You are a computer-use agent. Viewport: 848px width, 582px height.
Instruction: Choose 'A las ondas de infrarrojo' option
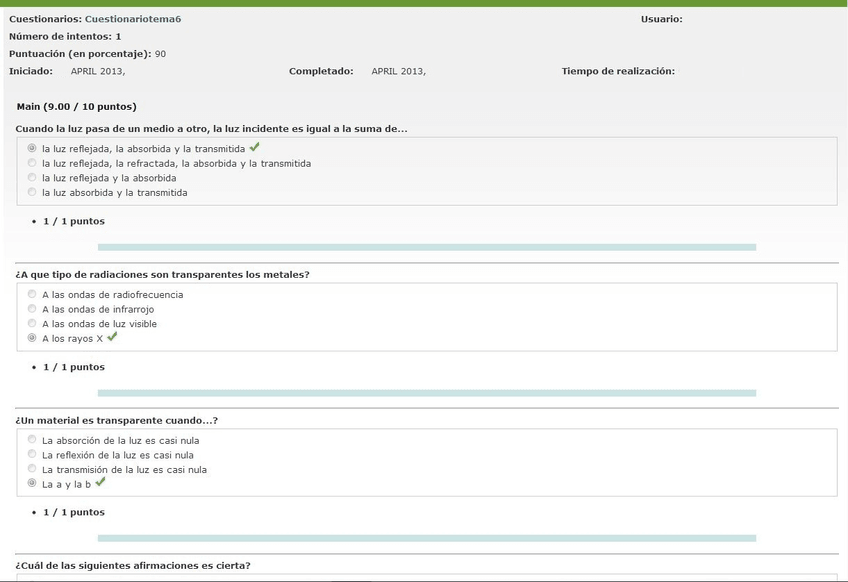pos(32,309)
